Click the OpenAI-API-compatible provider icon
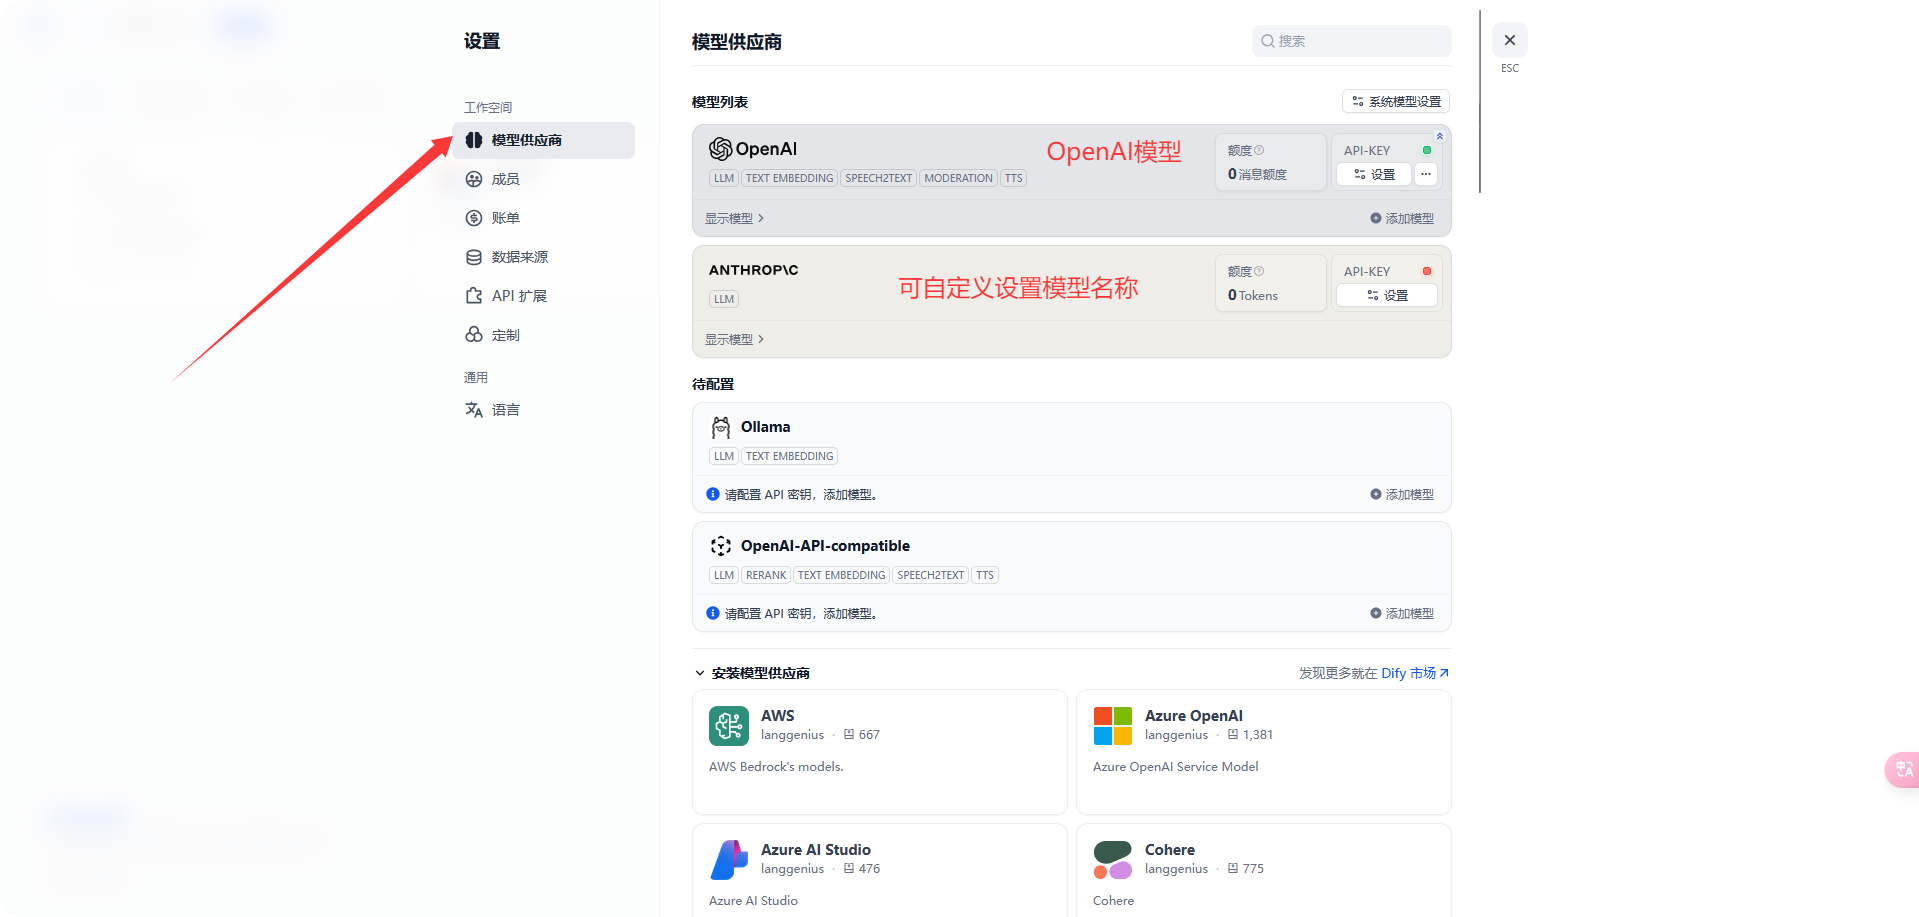Screen dimensions: 1919x917 click(720, 546)
